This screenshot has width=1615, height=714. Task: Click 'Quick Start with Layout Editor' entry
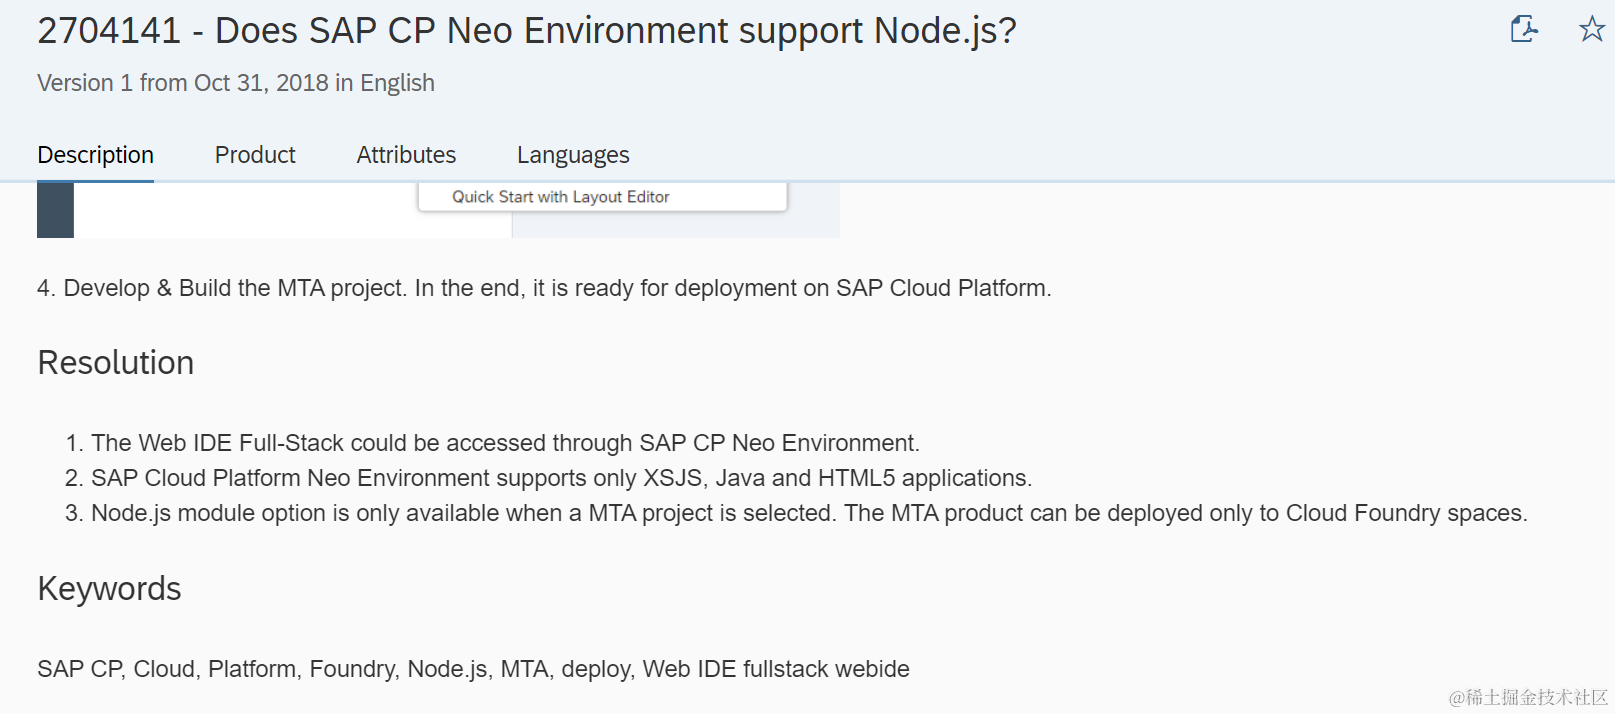[560, 197]
